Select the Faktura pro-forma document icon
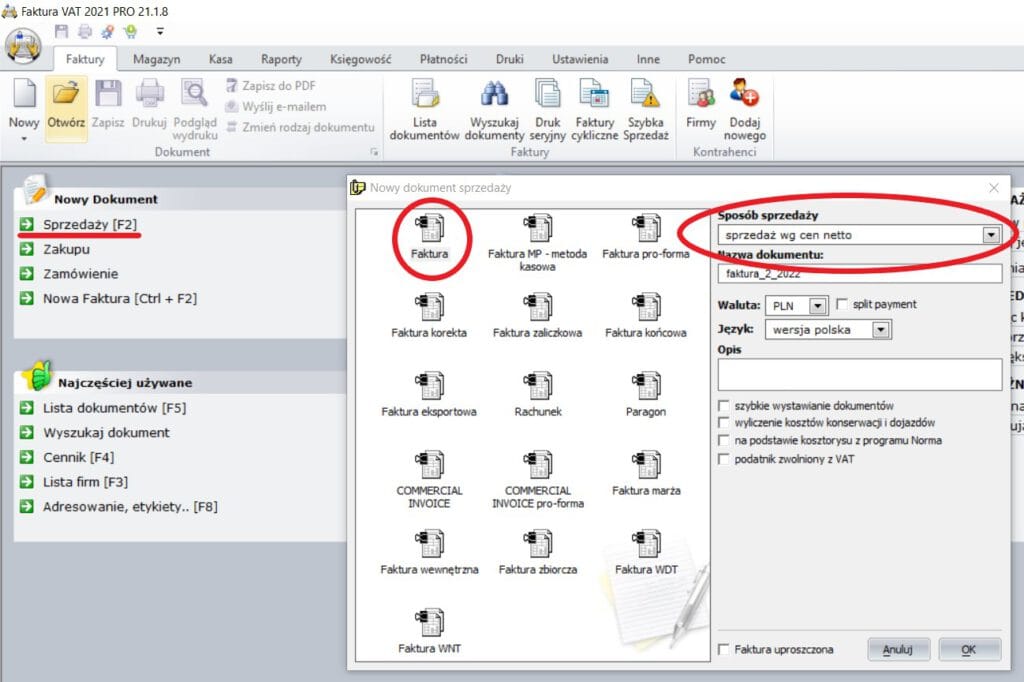The height and width of the screenshot is (682, 1024). point(645,227)
